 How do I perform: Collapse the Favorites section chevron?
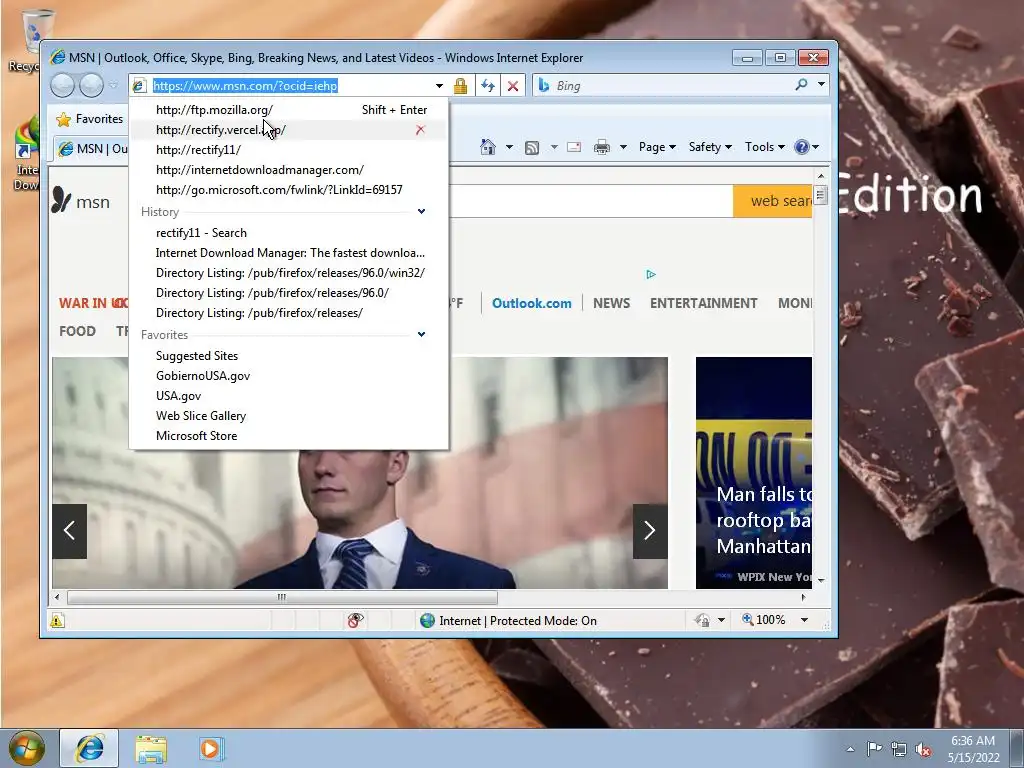click(421, 334)
